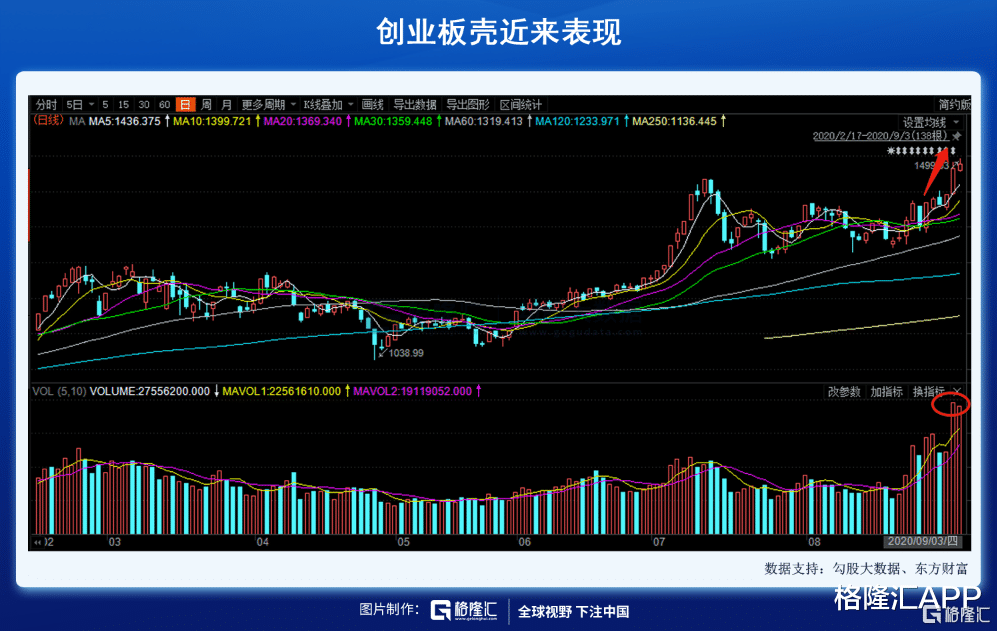Image resolution: width=997 pixels, height=631 pixels.
Task: Click the 08 month marker on time axis
Action: click(x=814, y=542)
